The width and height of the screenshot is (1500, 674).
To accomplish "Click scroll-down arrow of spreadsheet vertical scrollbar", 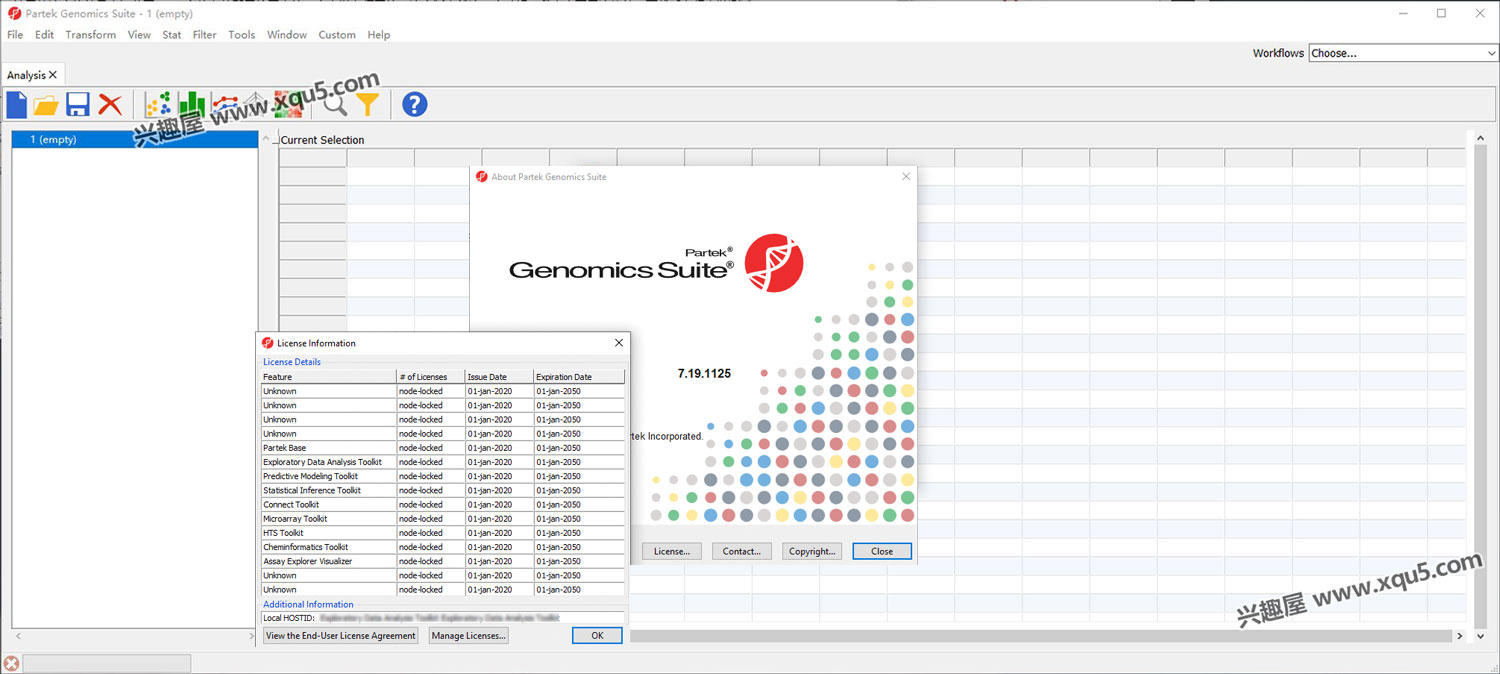I will click(1481, 636).
